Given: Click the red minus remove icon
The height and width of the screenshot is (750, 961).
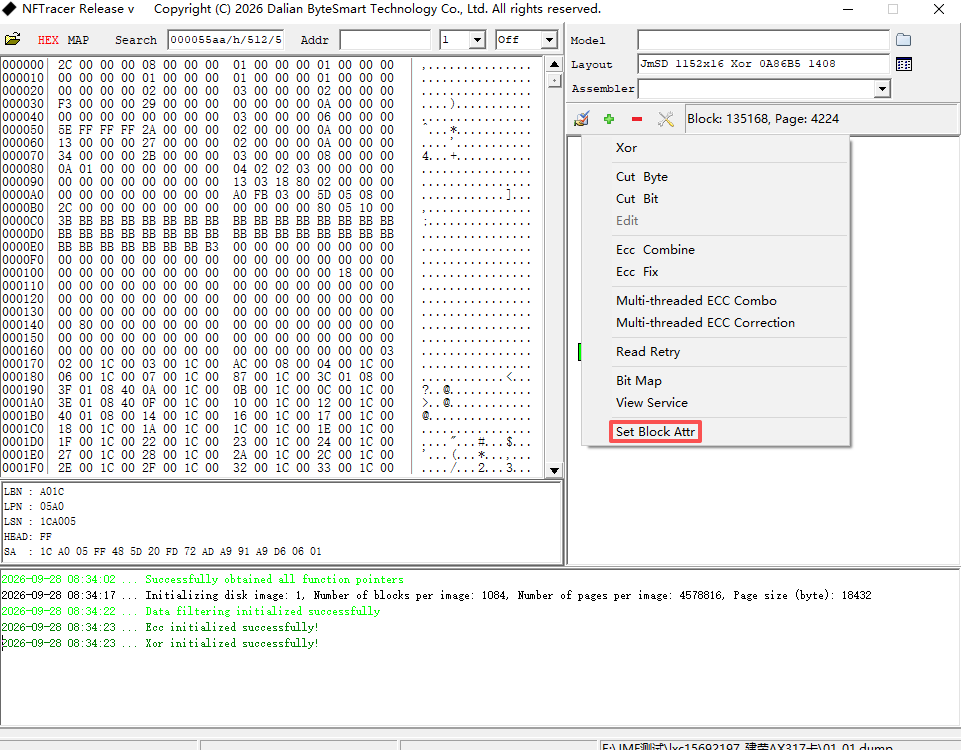Looking at the screenshot, I should tap(637, 119).
